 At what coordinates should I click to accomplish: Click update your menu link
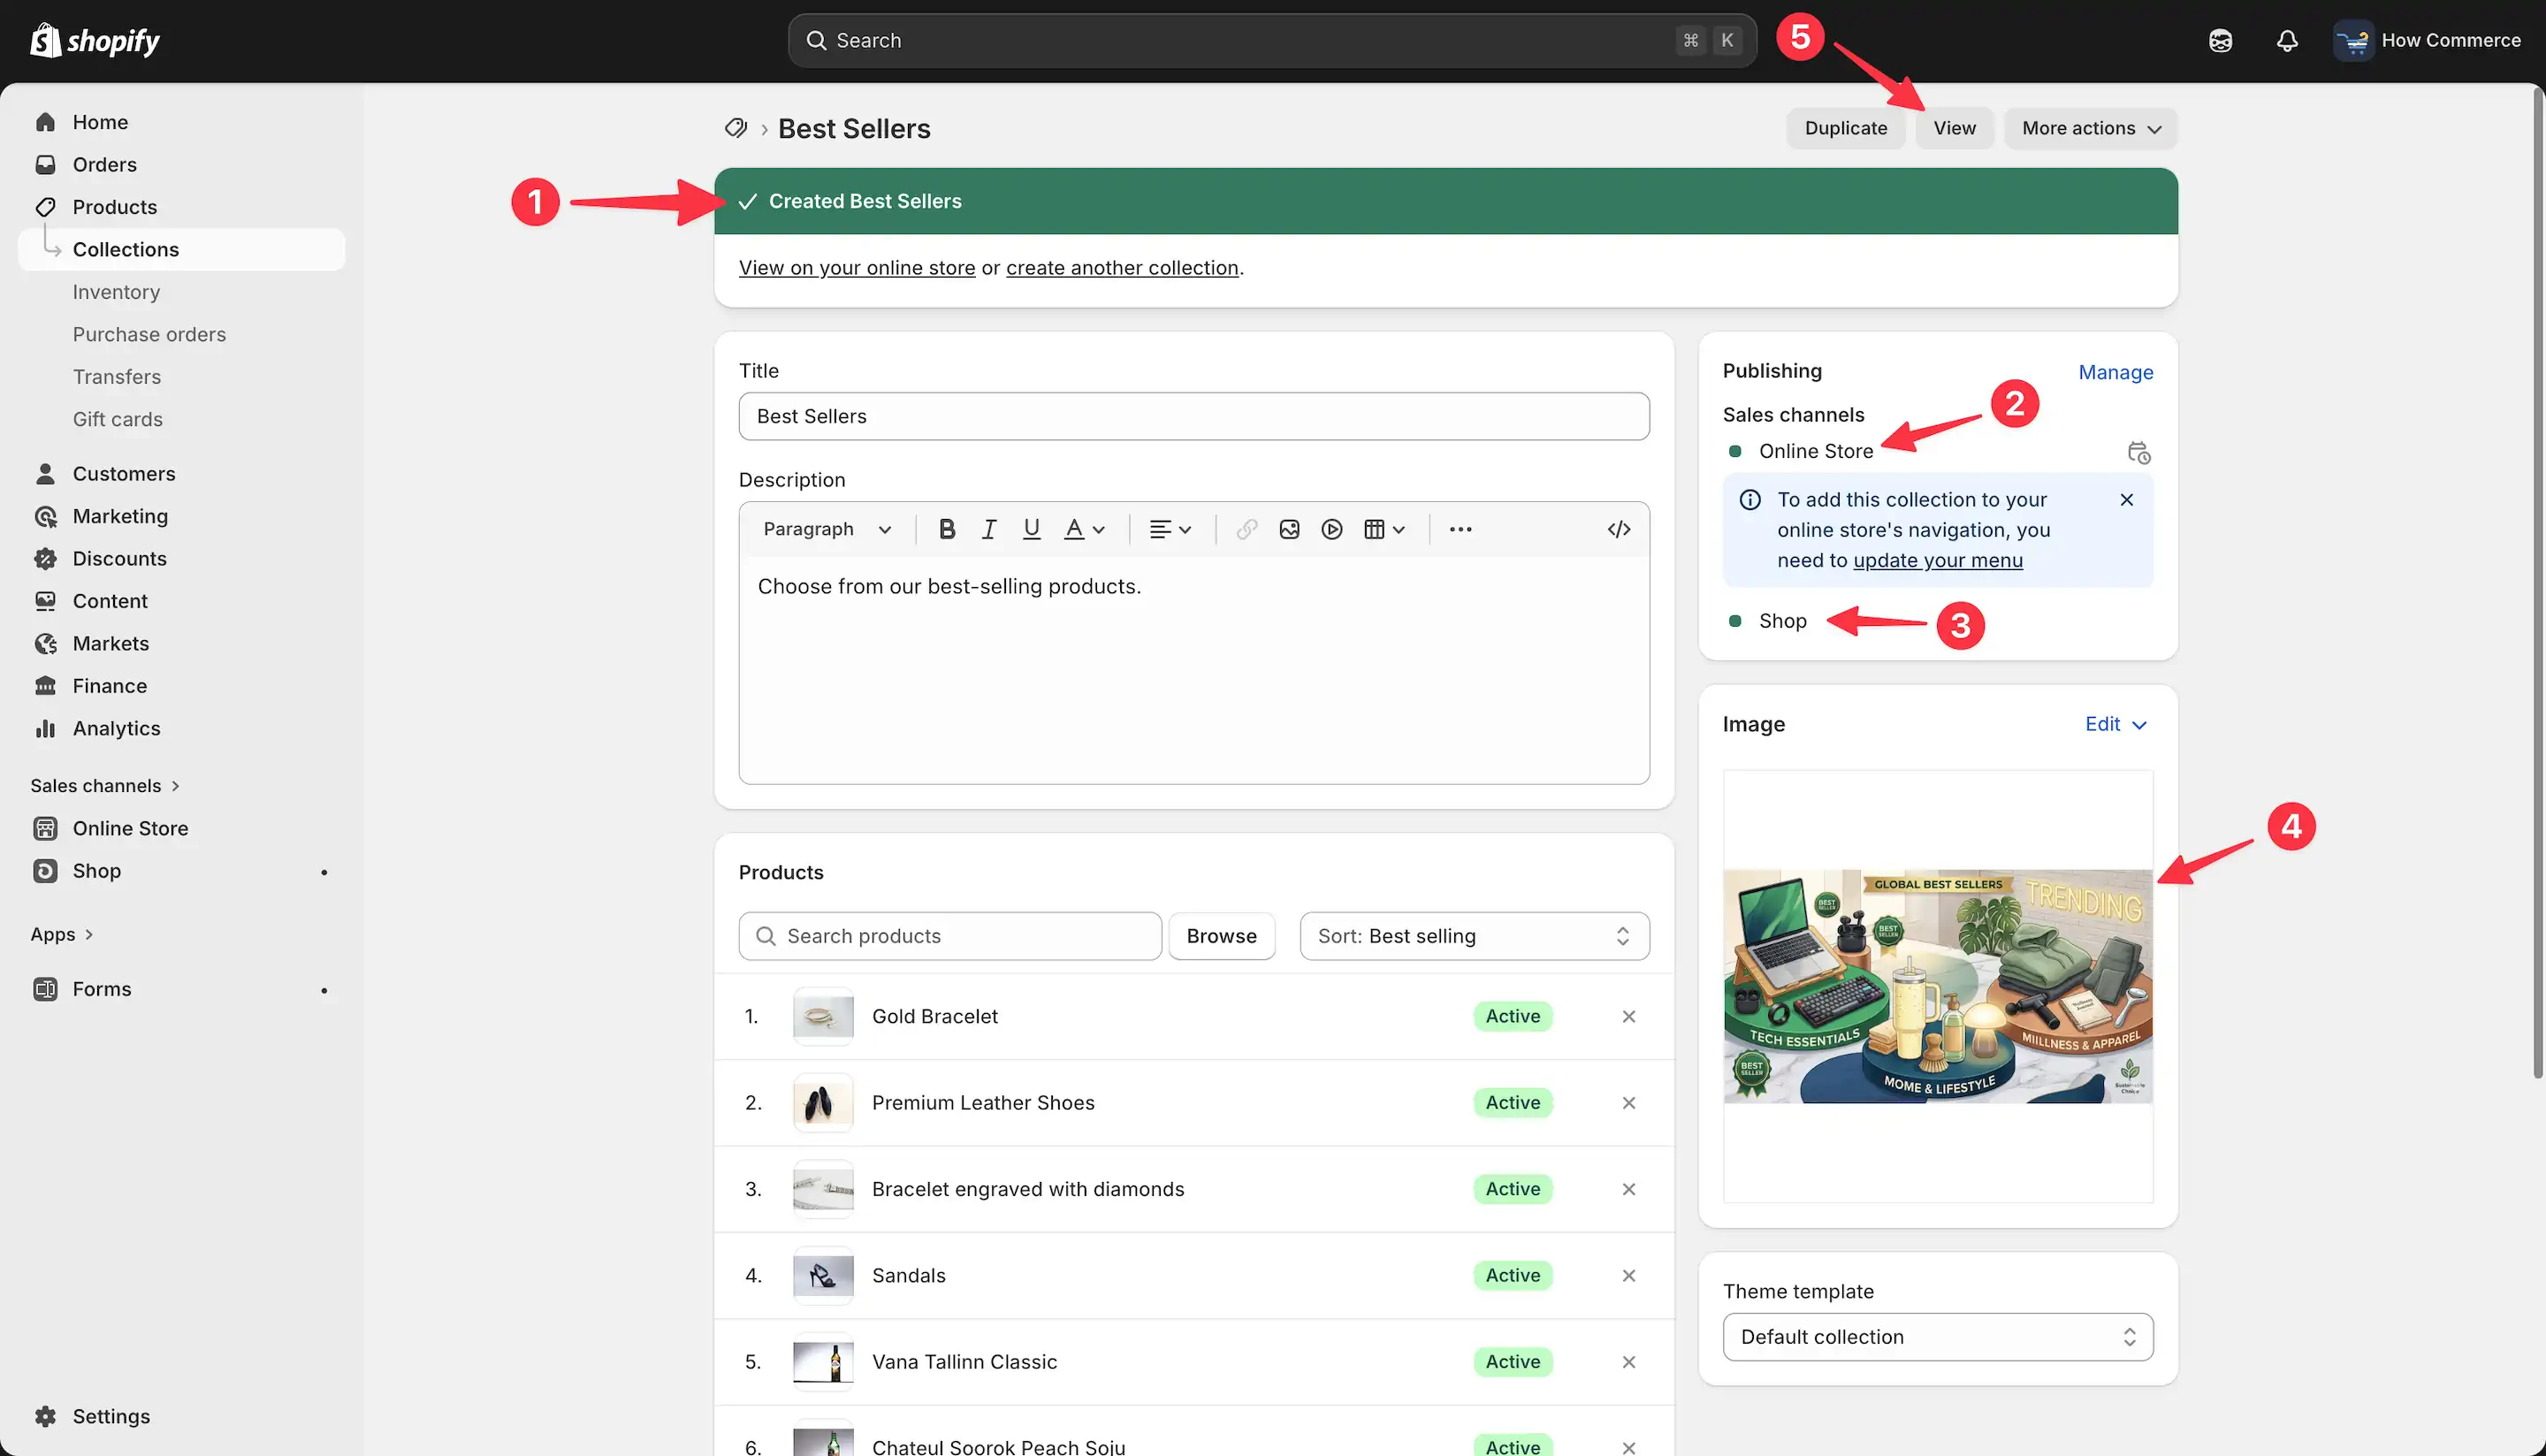[1937, 560]
